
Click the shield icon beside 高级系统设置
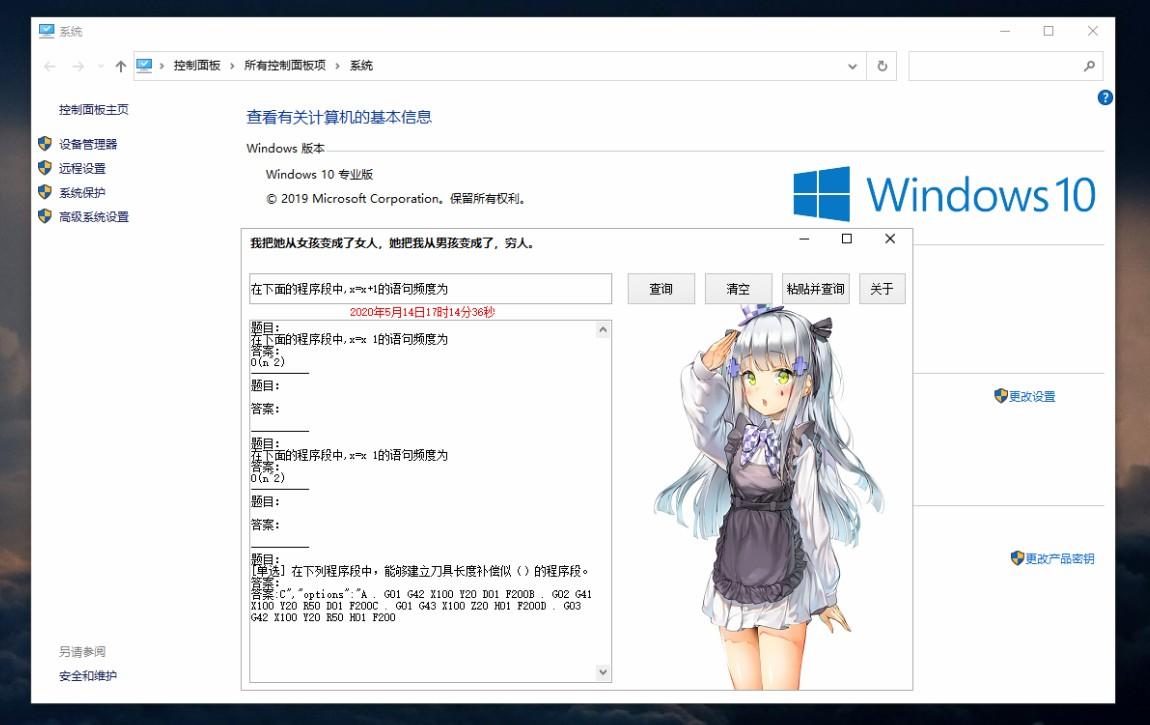45,216
